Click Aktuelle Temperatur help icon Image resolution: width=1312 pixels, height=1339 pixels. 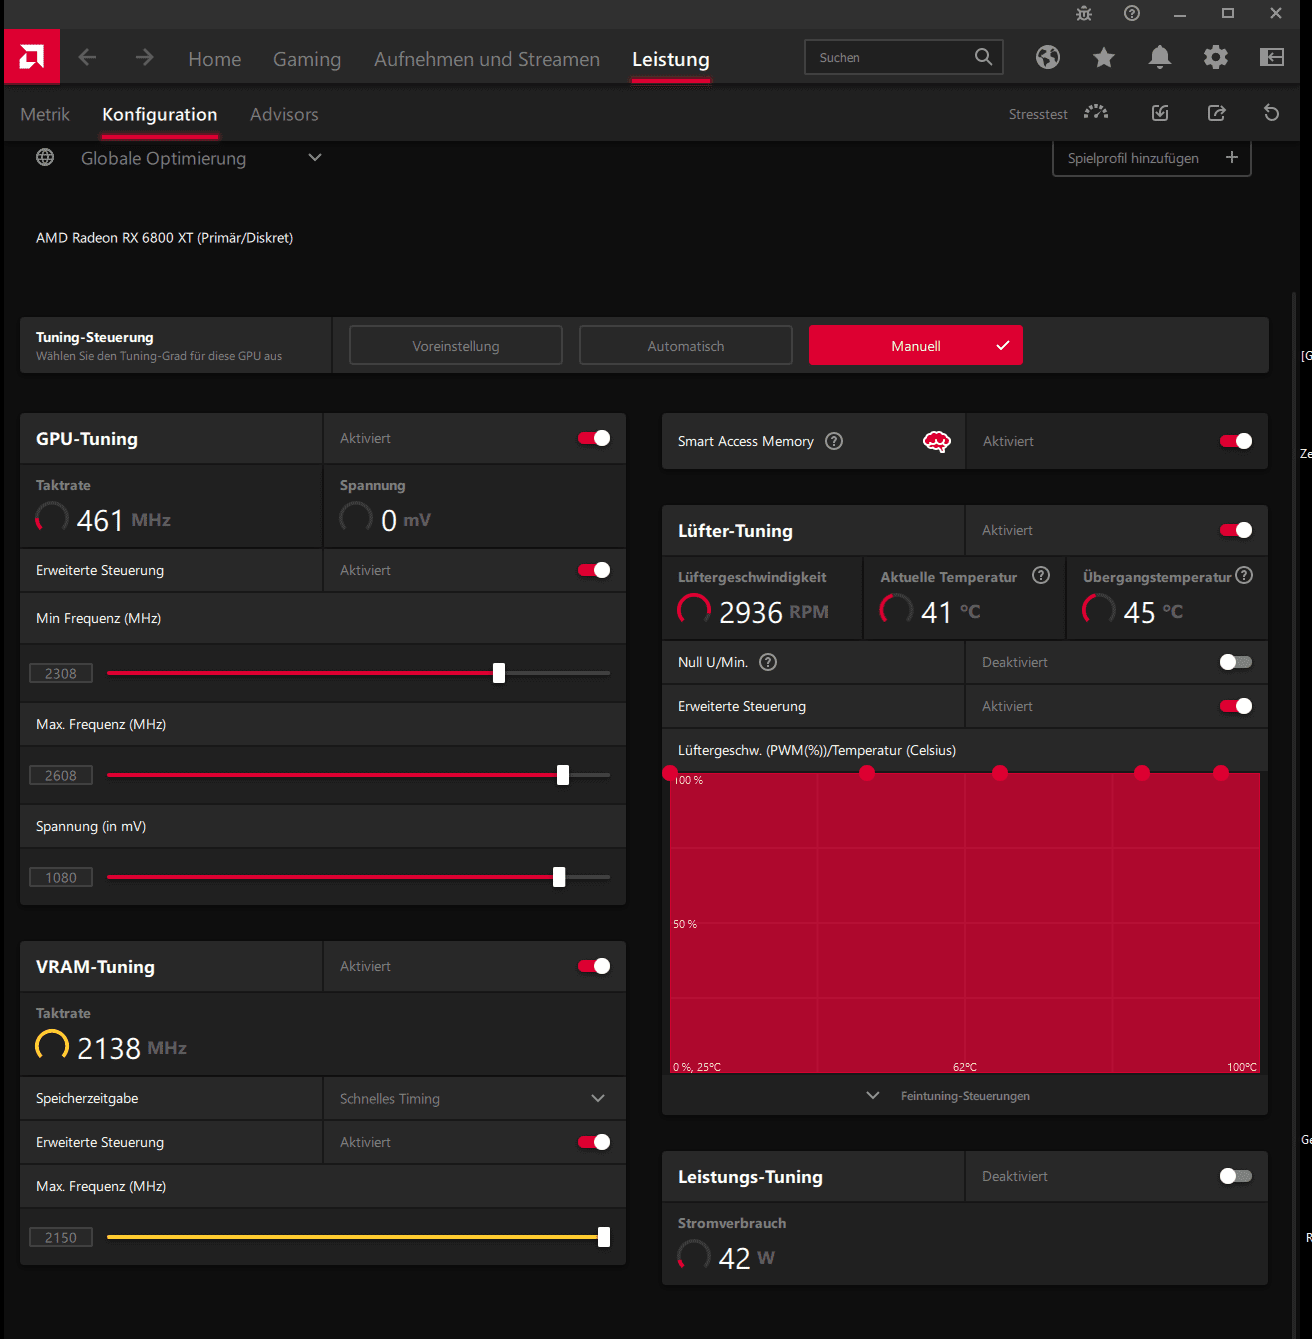point(1041,575)
